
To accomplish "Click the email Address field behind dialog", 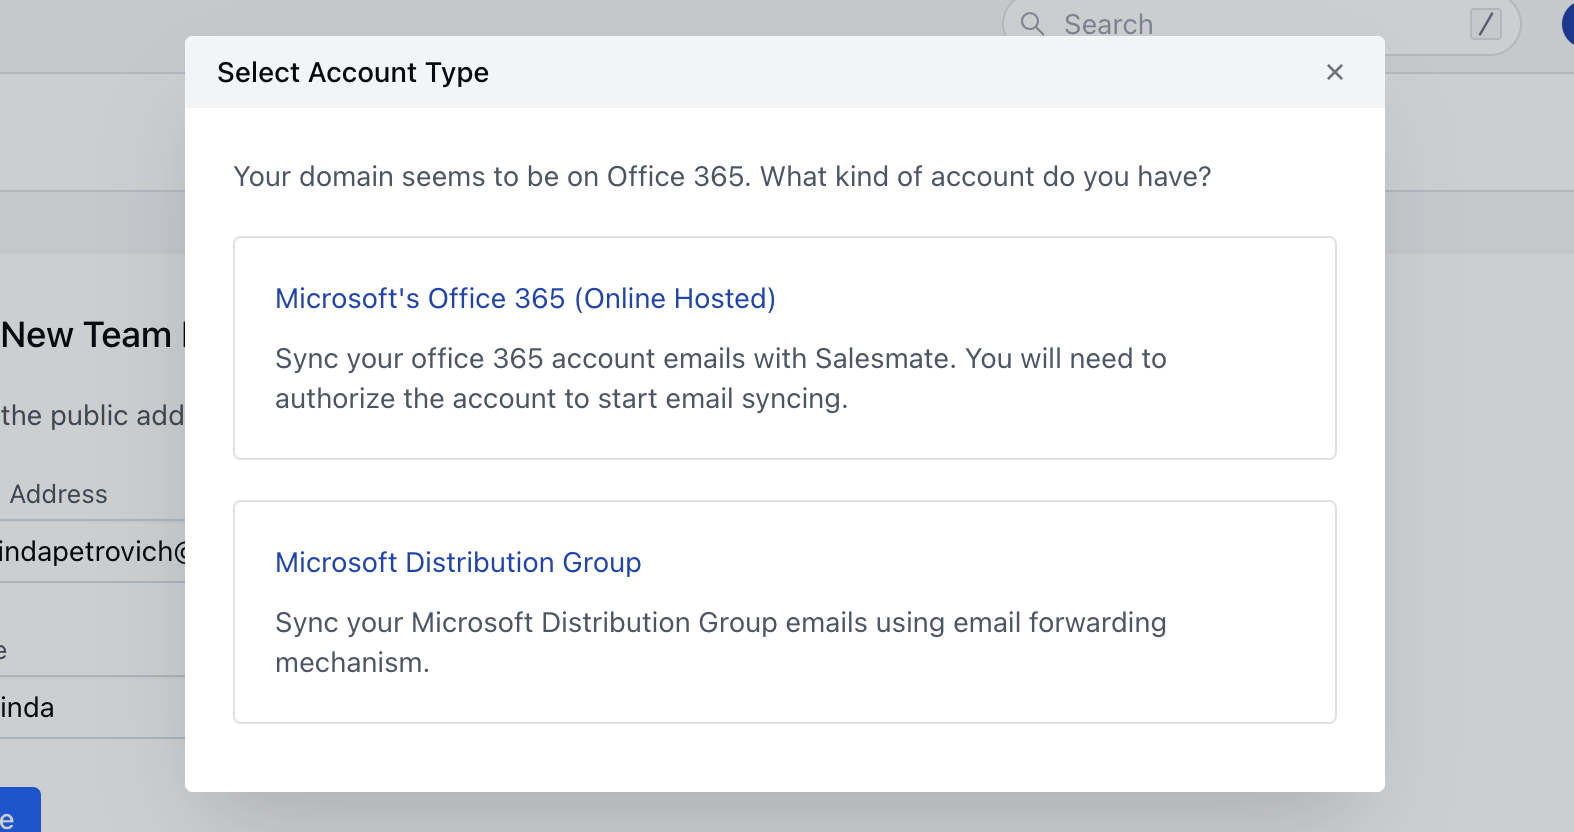I will coord(92,551).
